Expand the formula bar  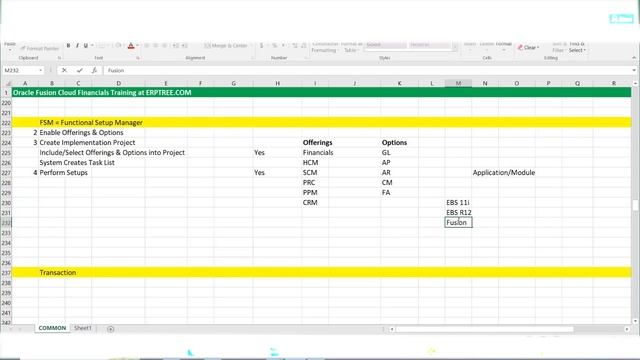click(634, 70)
